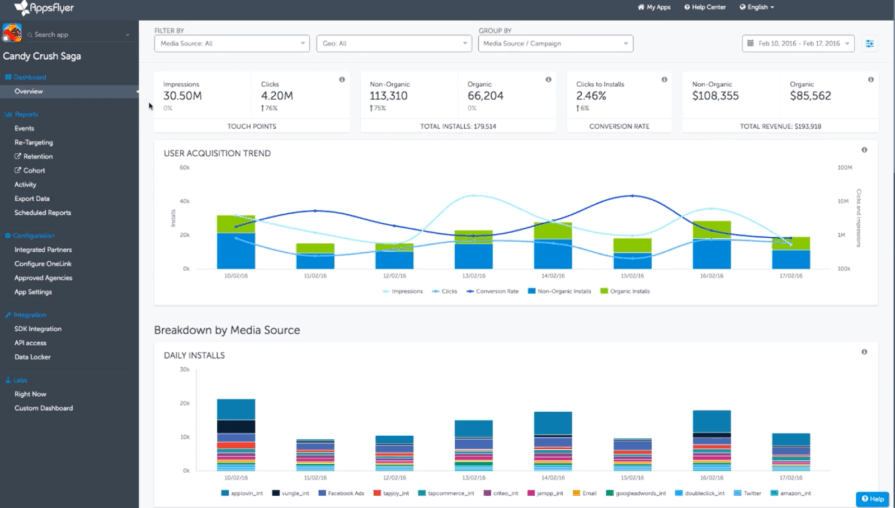Toggle Clicks series in trend legend

pyautogui.click(x=445, y=291)
